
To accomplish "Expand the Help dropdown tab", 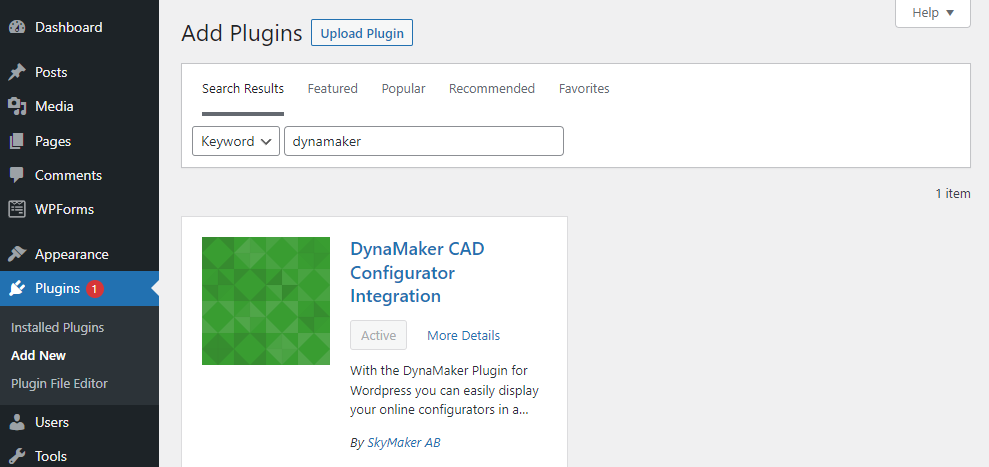I will 933,13.
